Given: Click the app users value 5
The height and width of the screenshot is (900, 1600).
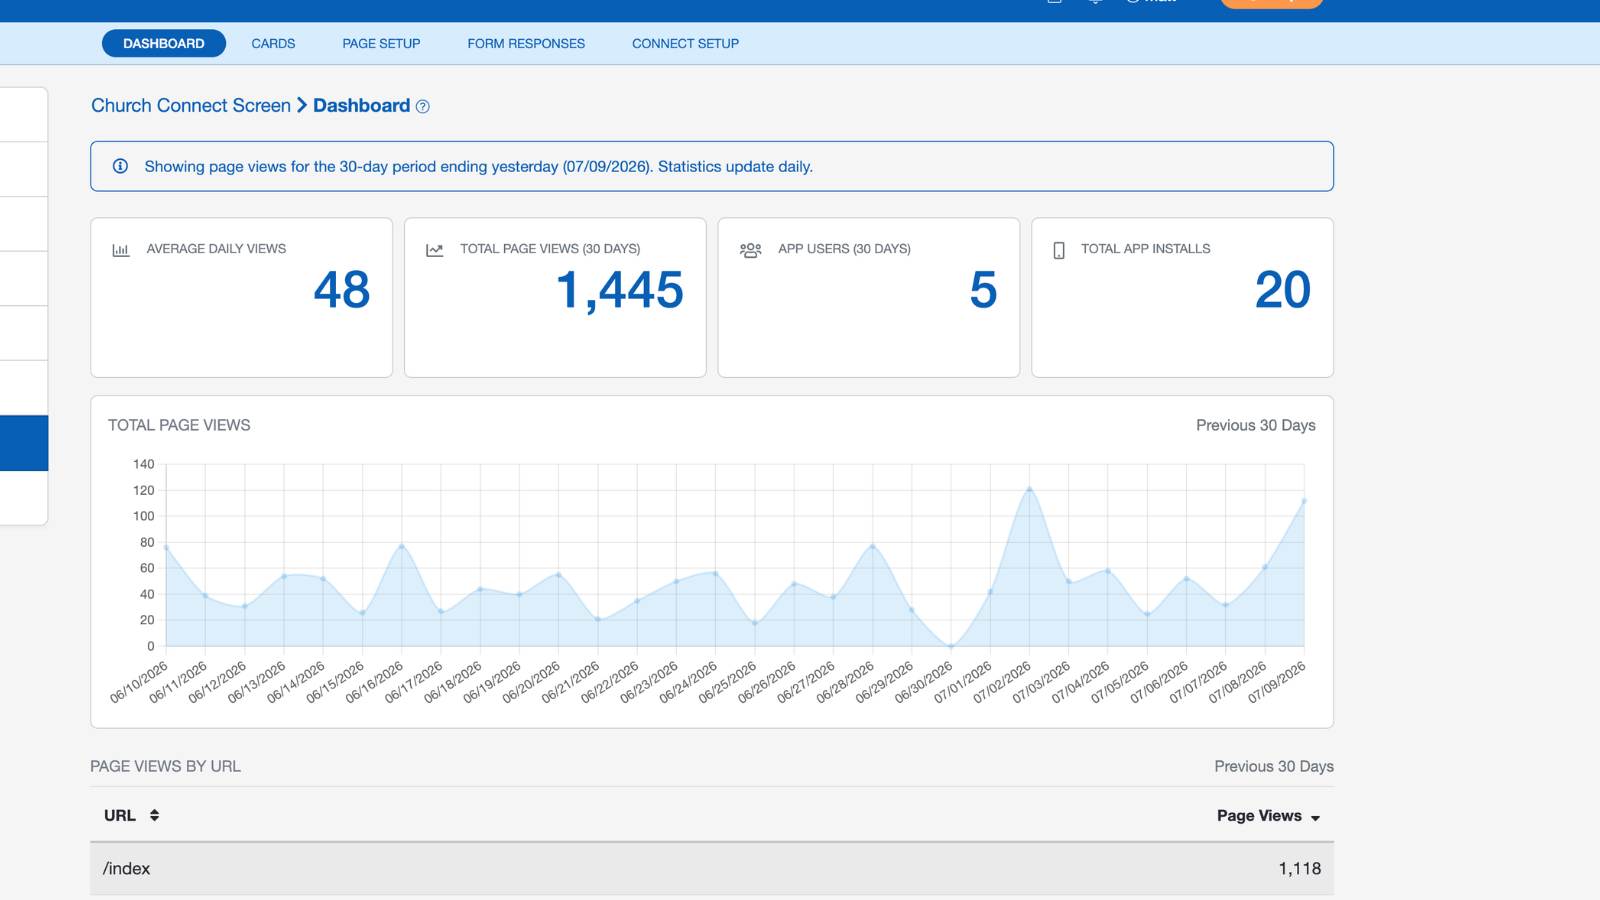Looking at the screenshot, I should coord(983,290).
